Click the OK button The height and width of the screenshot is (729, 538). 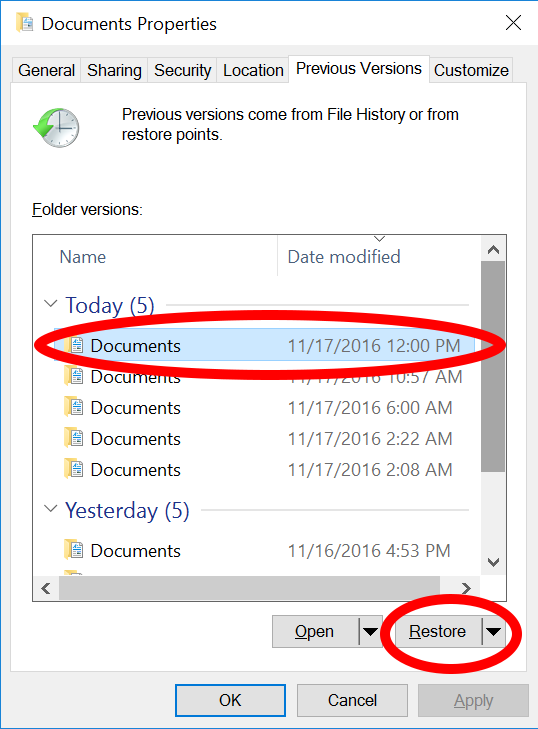[x=230, y=700]
